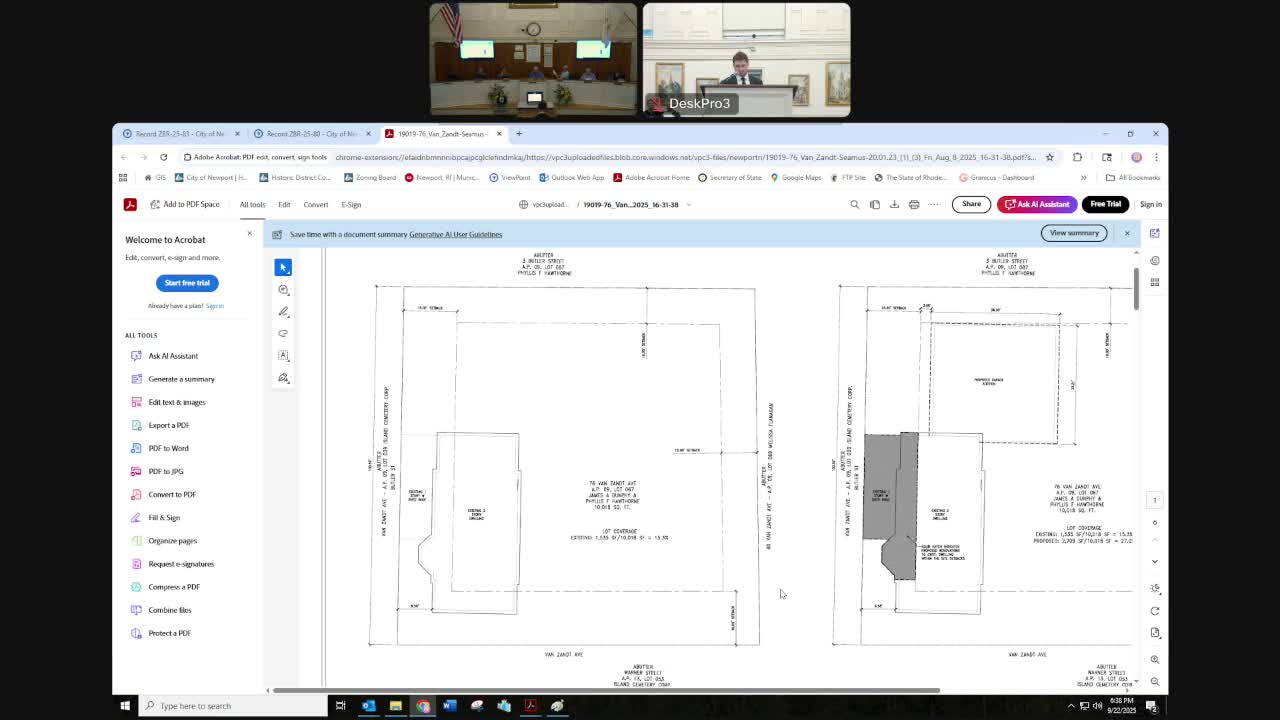Open File Explorer from the taskbar
The width and height of the screenshot is (1280, 720).
[x=395, y=706]
